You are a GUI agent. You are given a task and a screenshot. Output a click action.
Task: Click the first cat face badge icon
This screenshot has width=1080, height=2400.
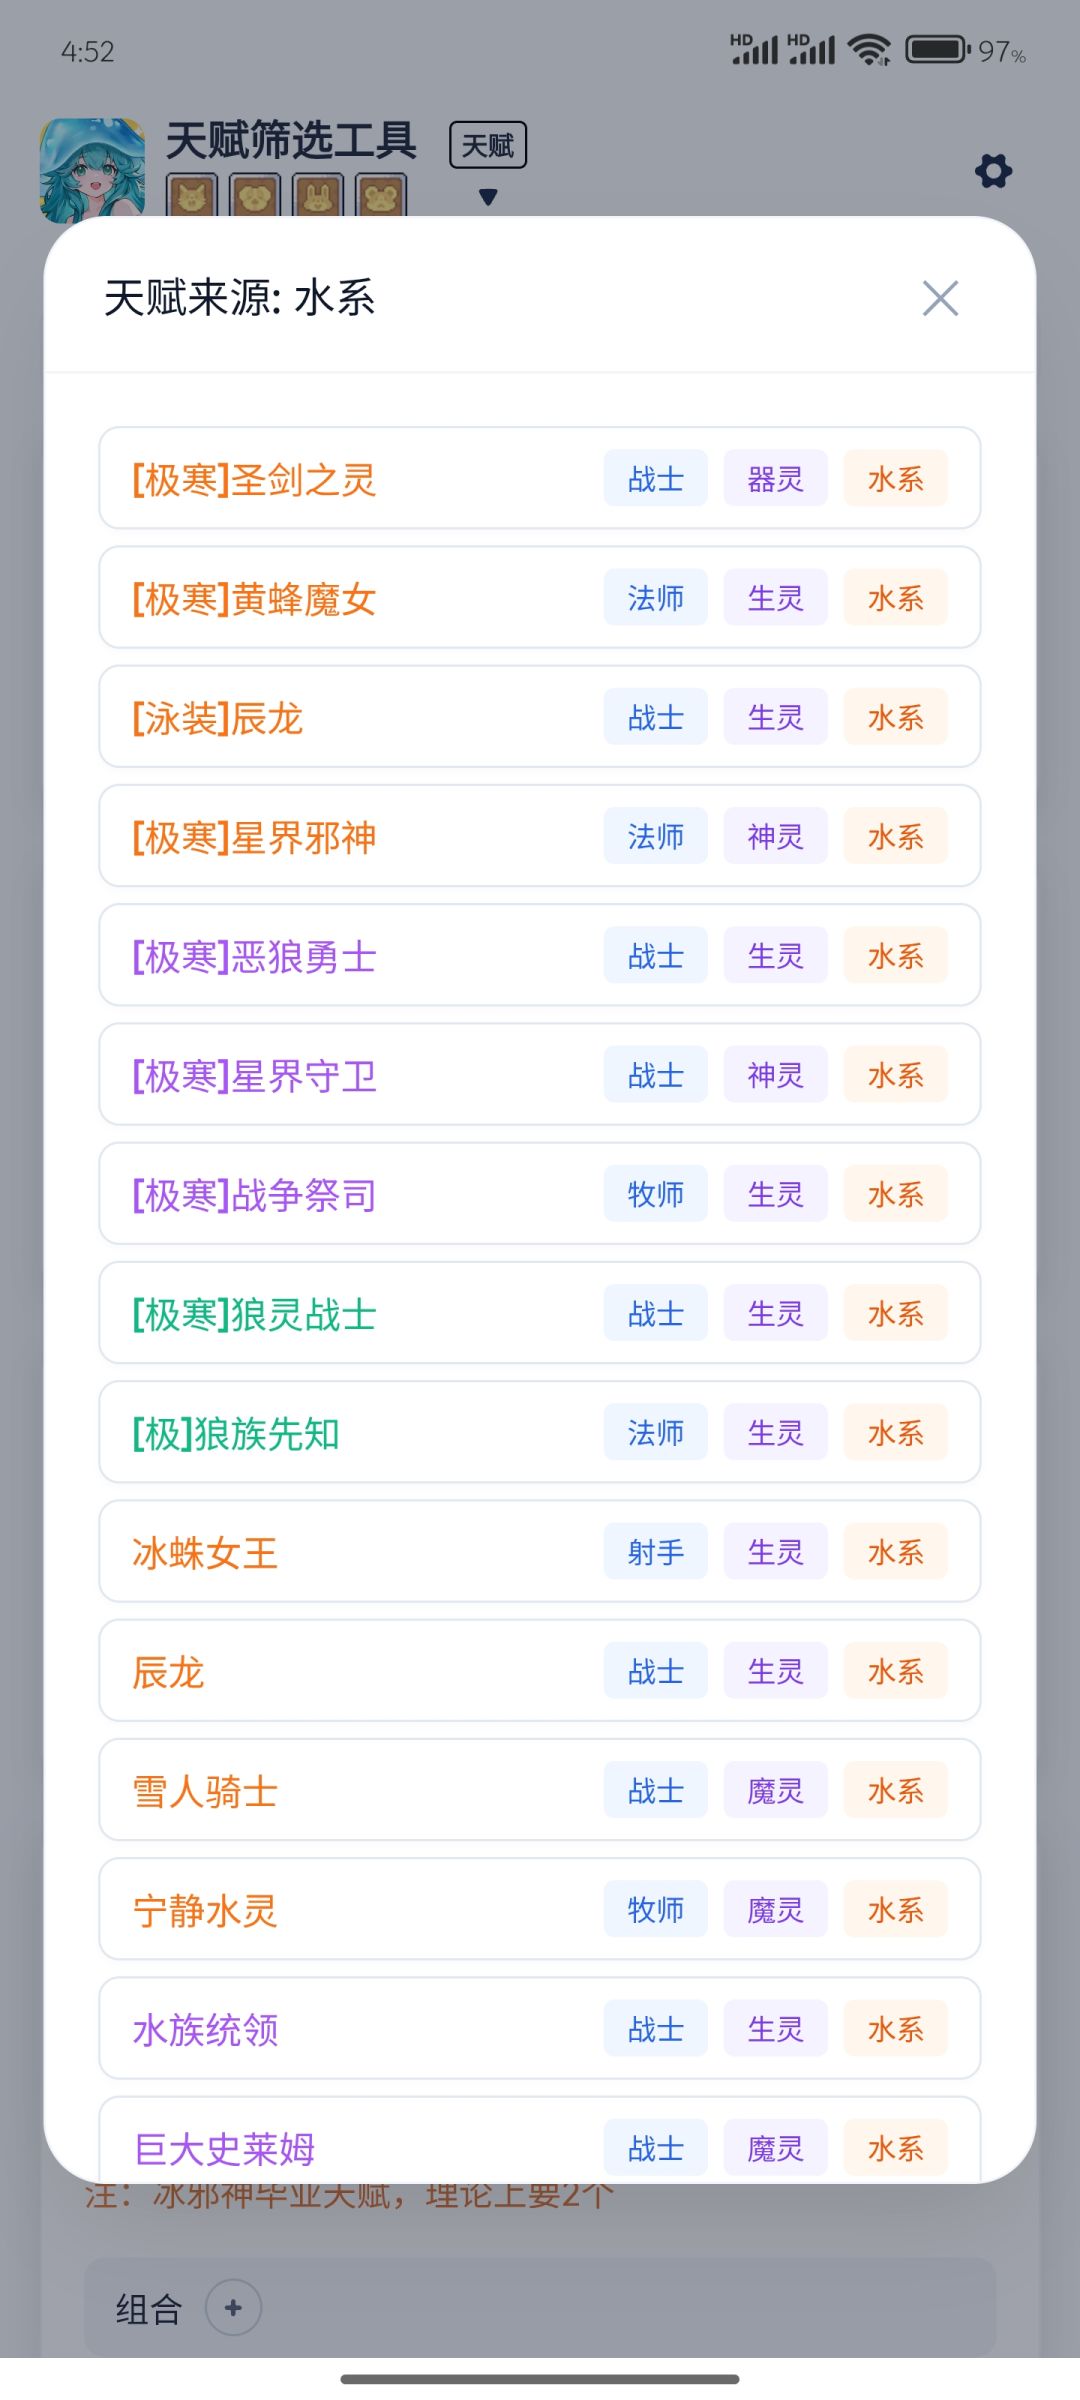tap(192, 196)
